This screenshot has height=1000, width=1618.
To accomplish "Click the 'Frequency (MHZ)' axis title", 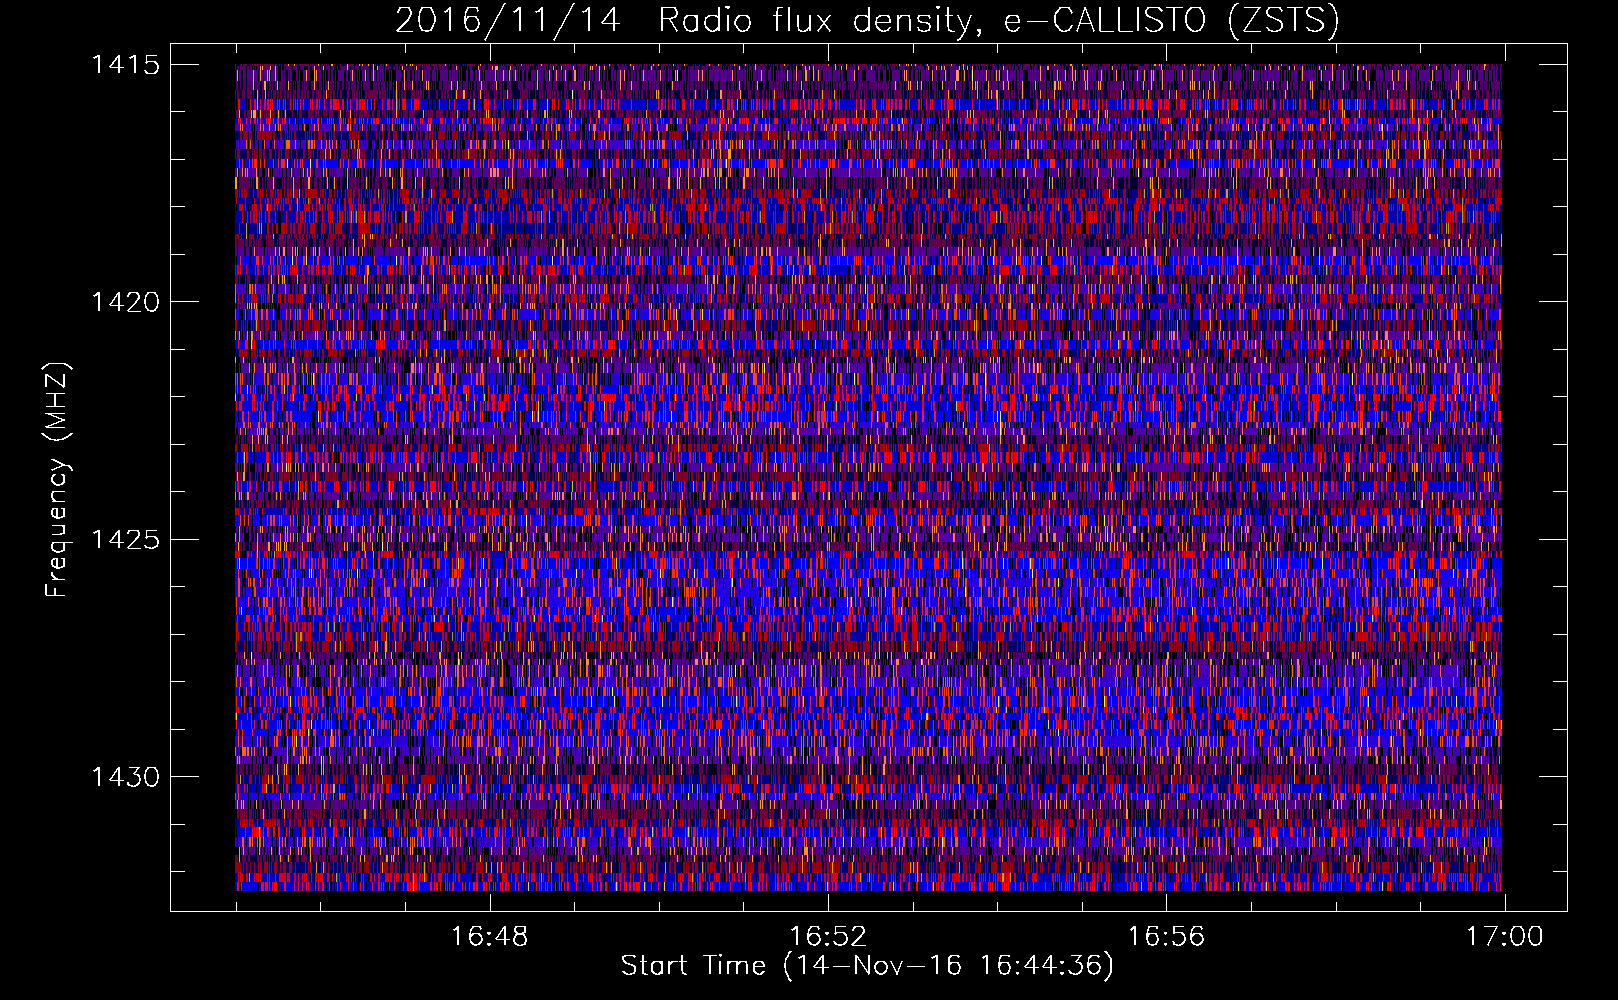I will tap(57, 480).
